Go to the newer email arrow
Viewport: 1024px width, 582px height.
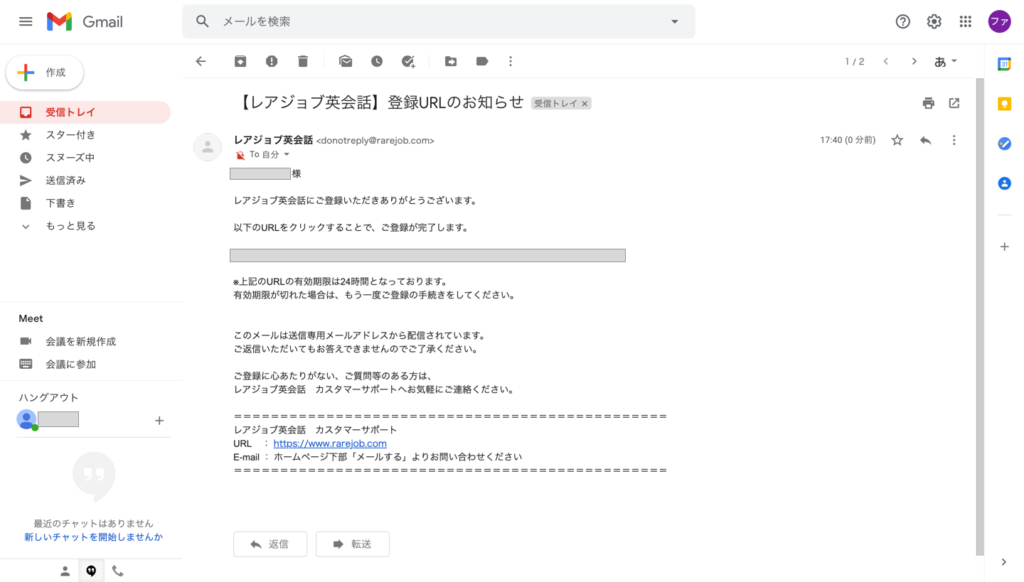(x=886, y=61)
